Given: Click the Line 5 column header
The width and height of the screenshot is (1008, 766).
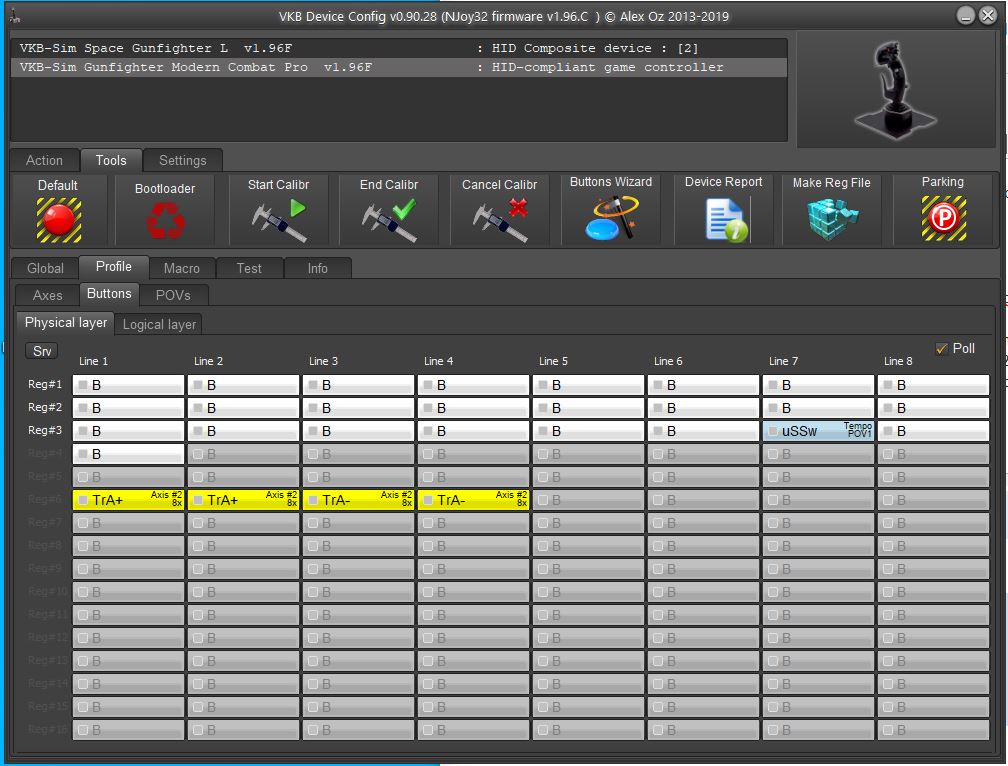Looking at the screenshot, I should click(554, 361).
